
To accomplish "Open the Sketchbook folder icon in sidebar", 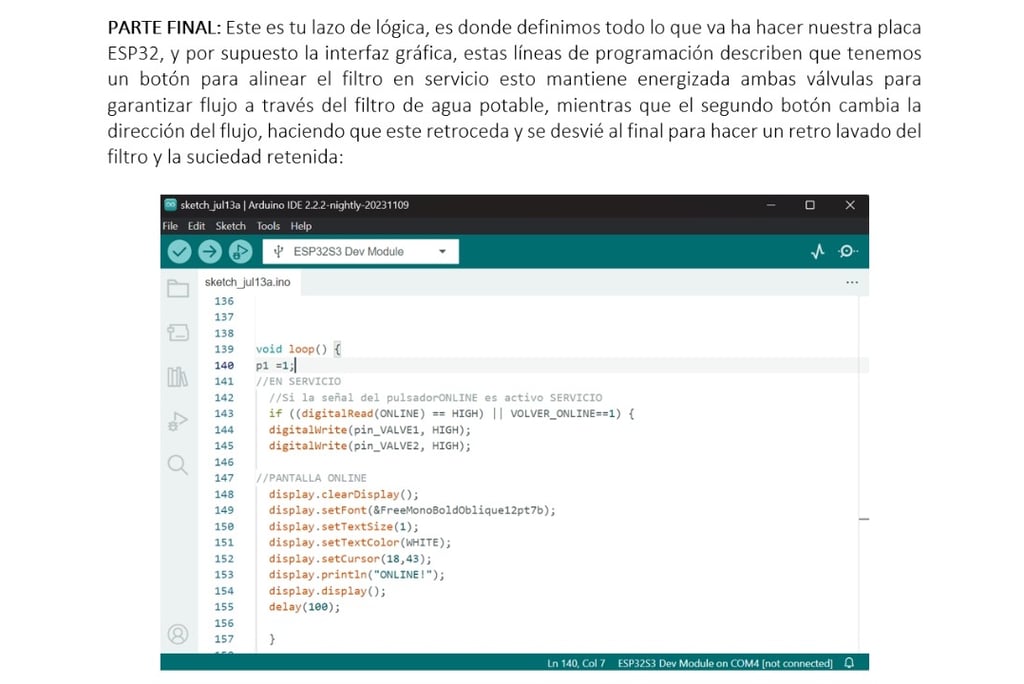I will [178, 288].
